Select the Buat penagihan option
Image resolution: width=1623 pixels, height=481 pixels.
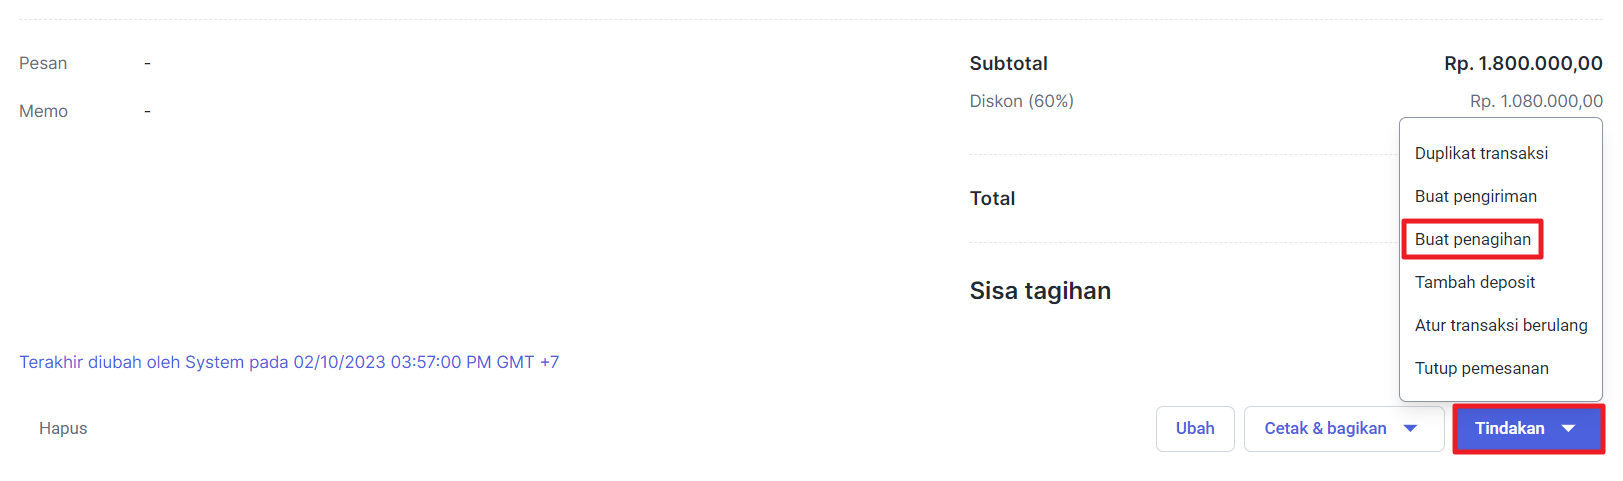[1472, 239]
